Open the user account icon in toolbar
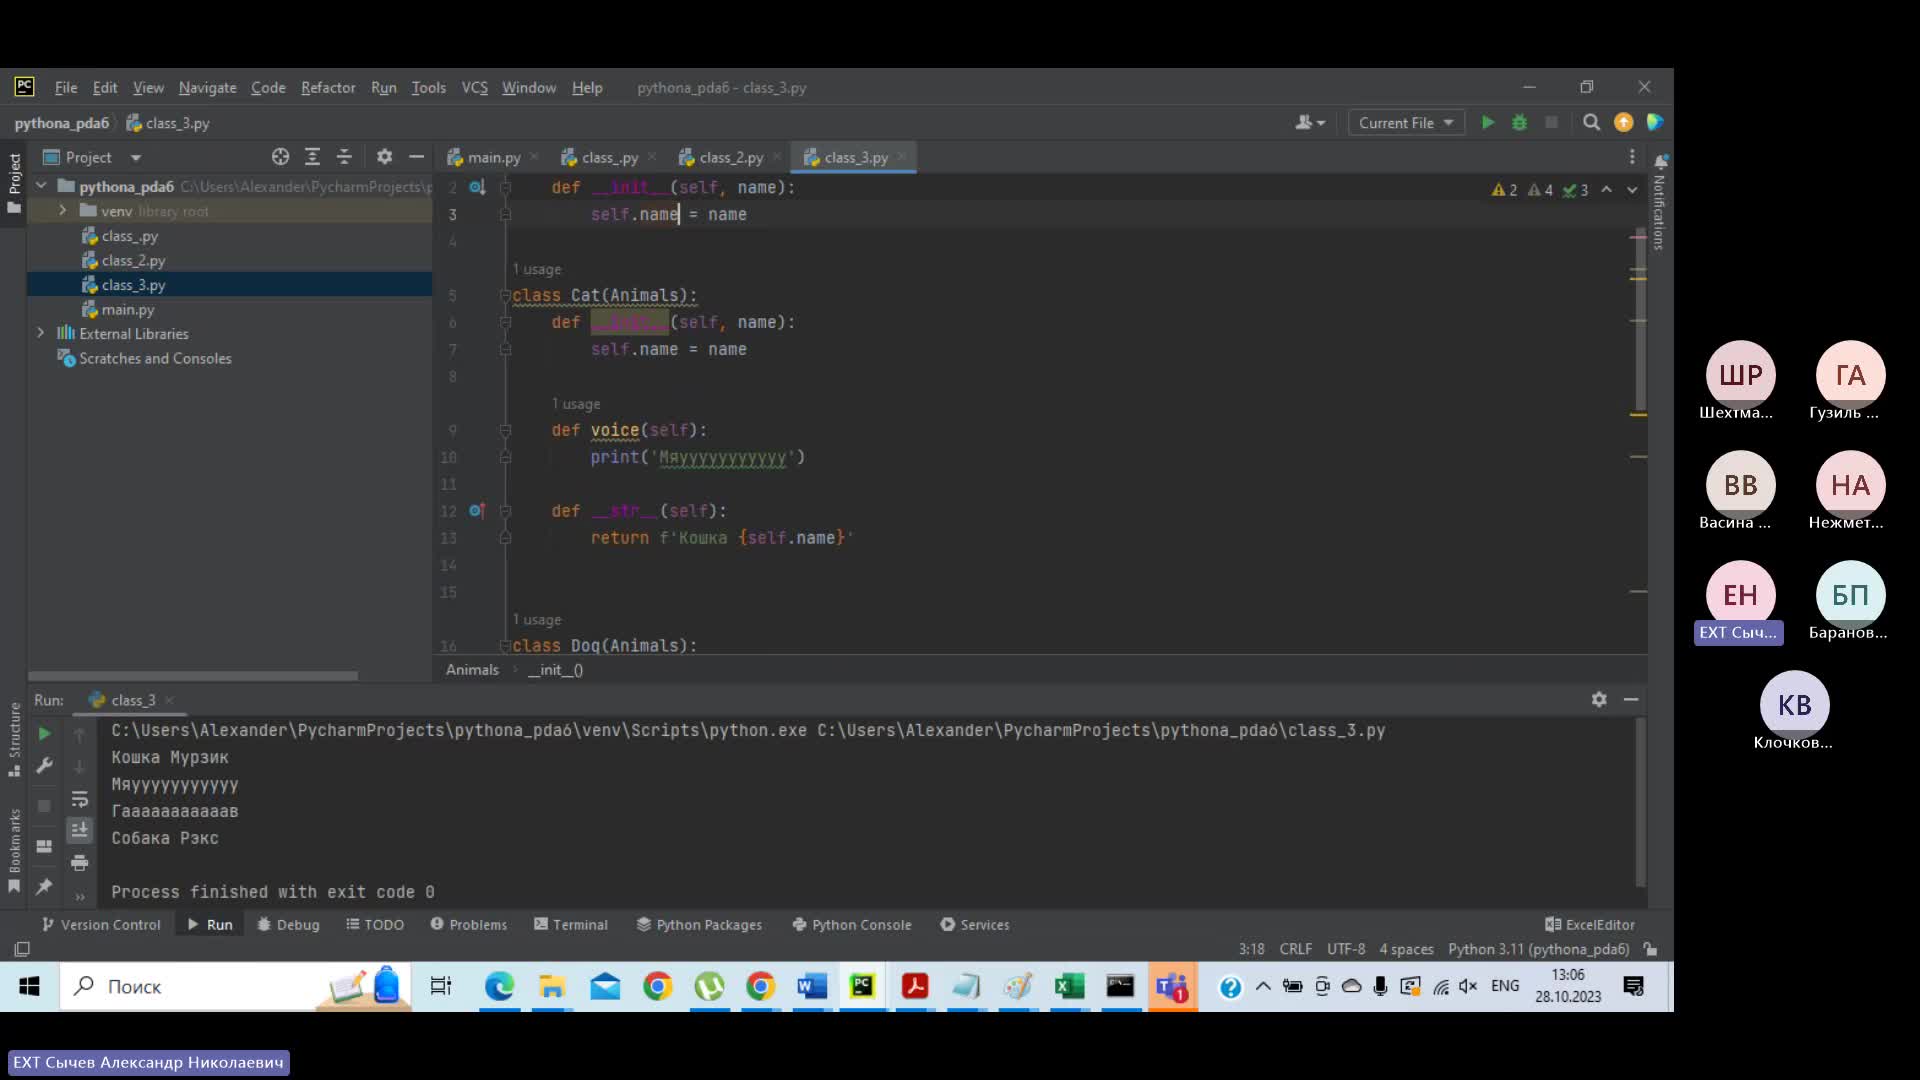The width and height of the screenshot is (1920, 1080). [x=1309, y=122]
